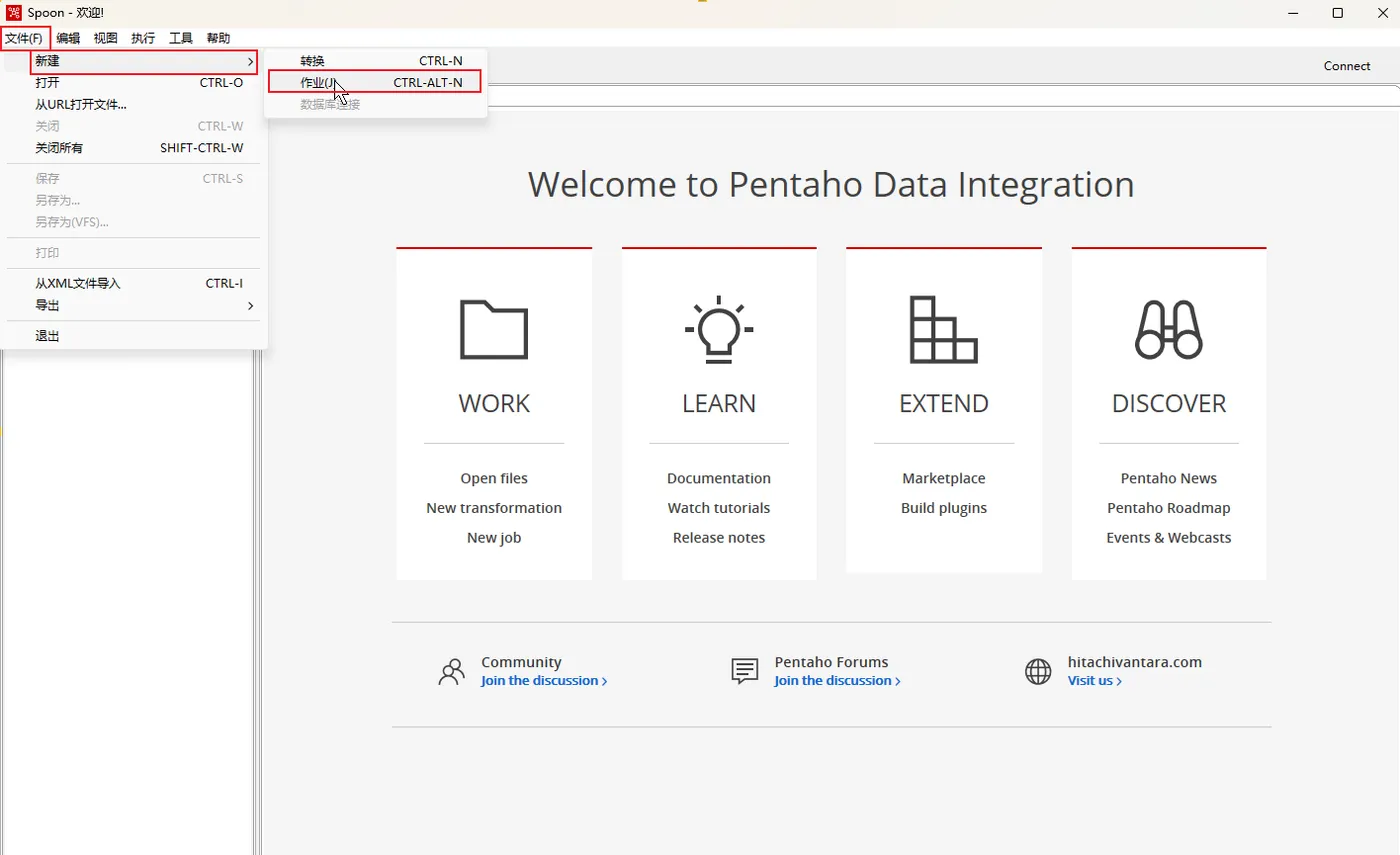
Task: Open the Pentaho Roadmap link
Action: [x=1169, y=508]
